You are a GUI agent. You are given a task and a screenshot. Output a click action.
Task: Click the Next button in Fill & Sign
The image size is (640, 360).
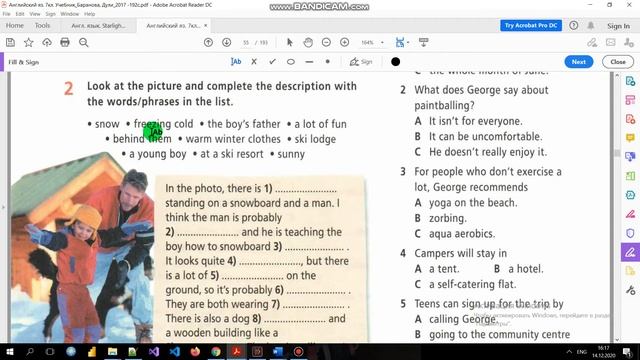click(x=578, y=62)
